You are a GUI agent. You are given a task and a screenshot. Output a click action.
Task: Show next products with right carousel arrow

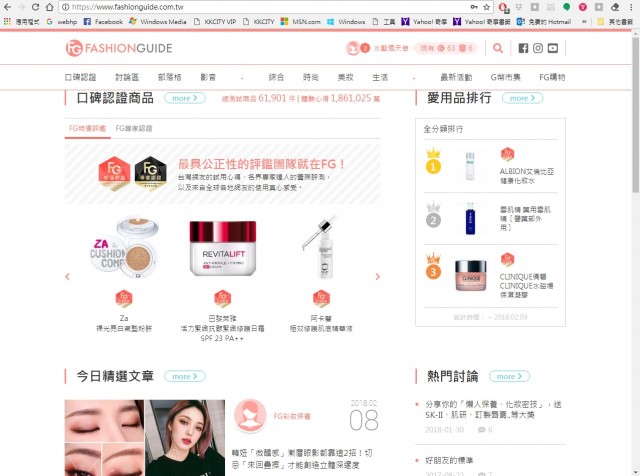[376, 277]
